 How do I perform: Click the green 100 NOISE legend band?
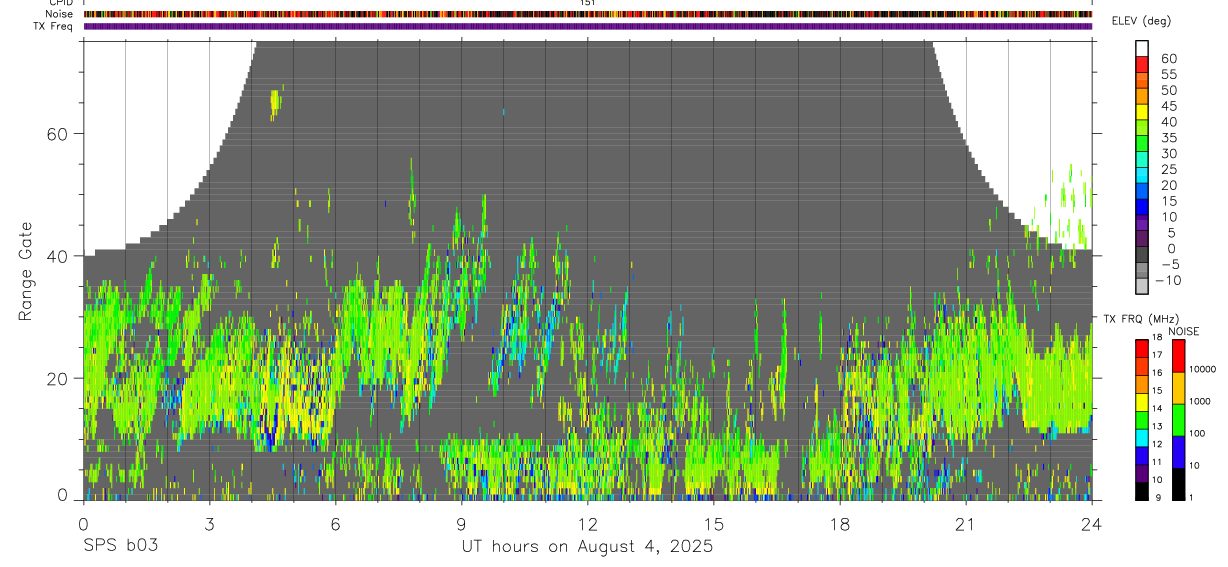click(1178, 420)
